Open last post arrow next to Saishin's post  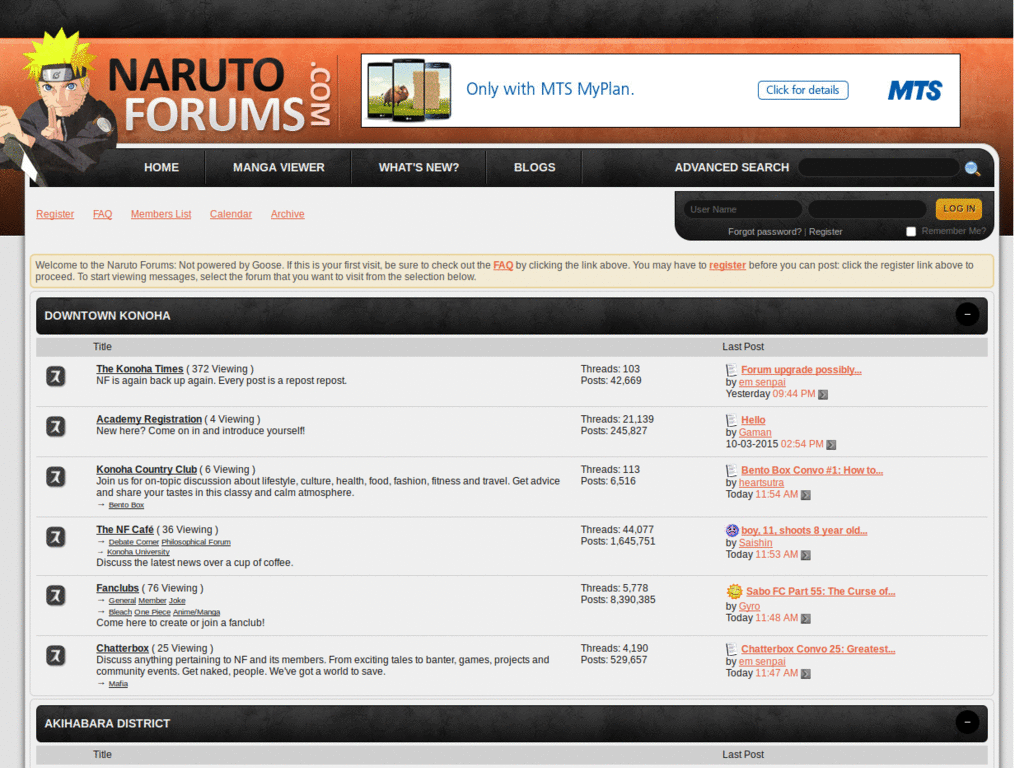[x=806, y=554]
